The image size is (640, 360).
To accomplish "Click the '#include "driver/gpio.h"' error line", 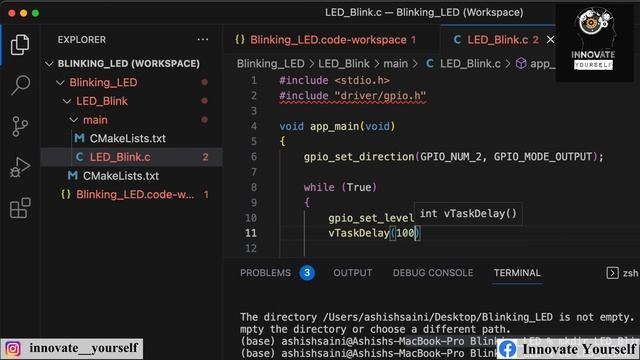I will [353, 96].
